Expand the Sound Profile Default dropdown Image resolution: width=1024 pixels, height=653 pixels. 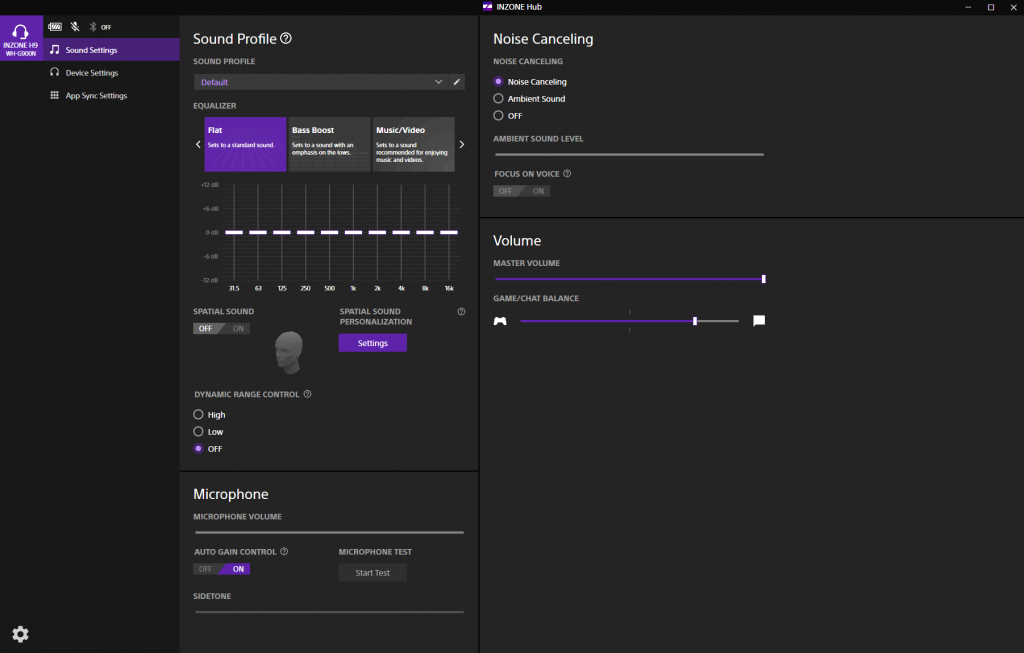[321, 82]
